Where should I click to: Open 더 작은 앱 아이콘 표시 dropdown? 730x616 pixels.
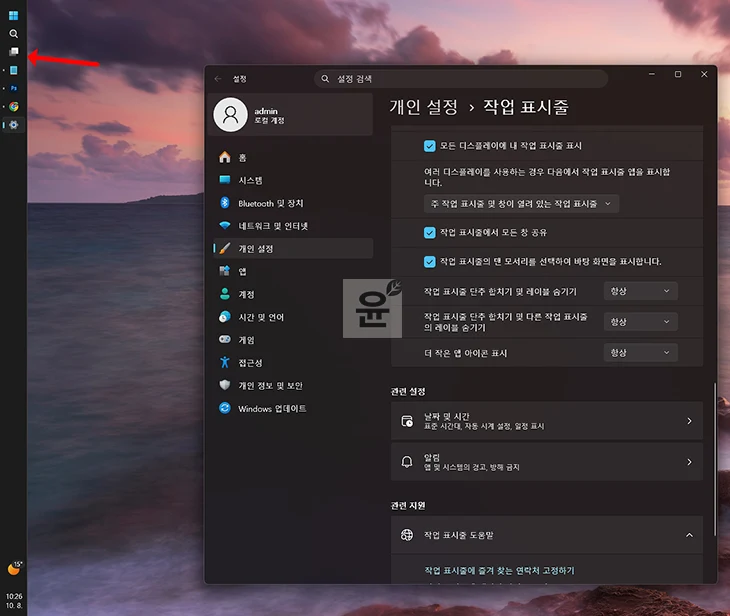click(640, 353)
